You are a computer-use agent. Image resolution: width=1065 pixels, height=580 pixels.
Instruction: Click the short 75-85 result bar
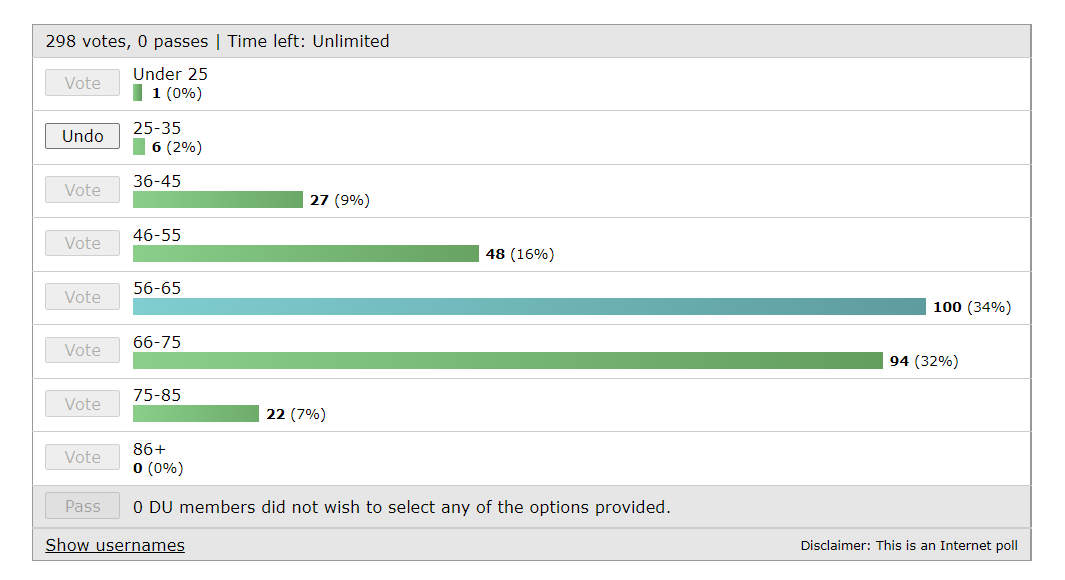(195, 414)
